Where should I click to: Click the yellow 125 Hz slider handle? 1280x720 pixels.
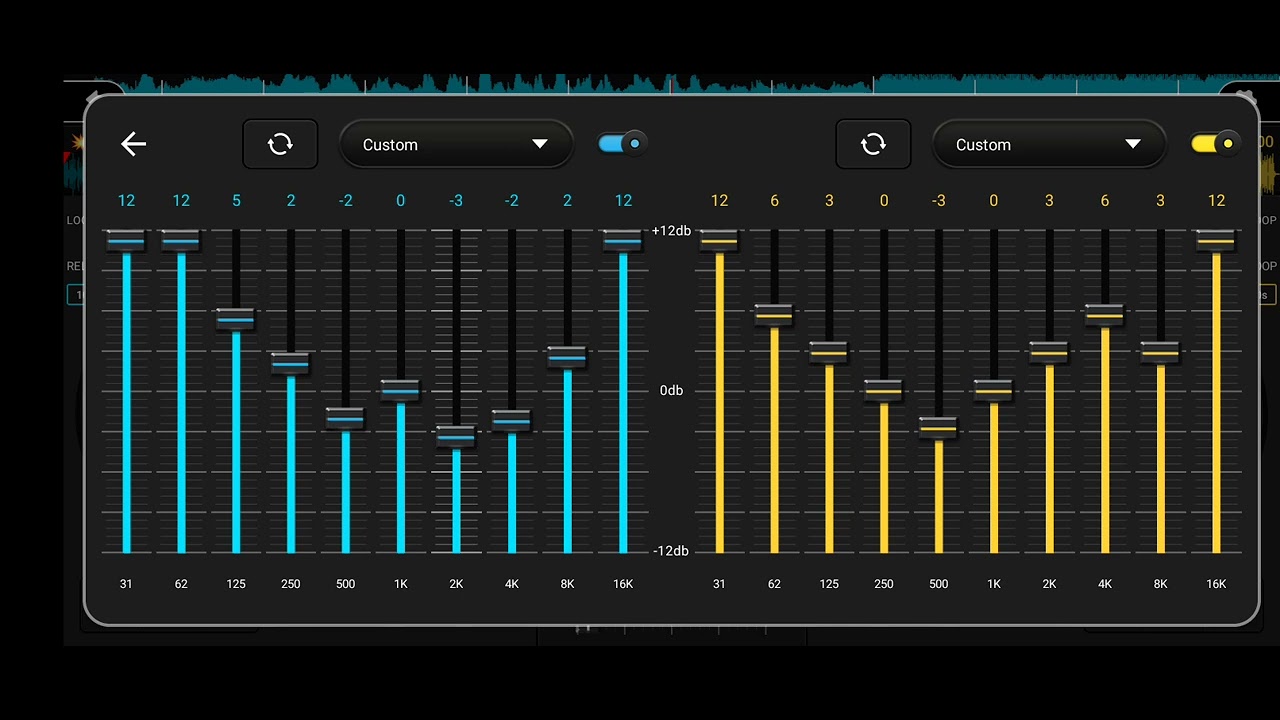[829, 352]
